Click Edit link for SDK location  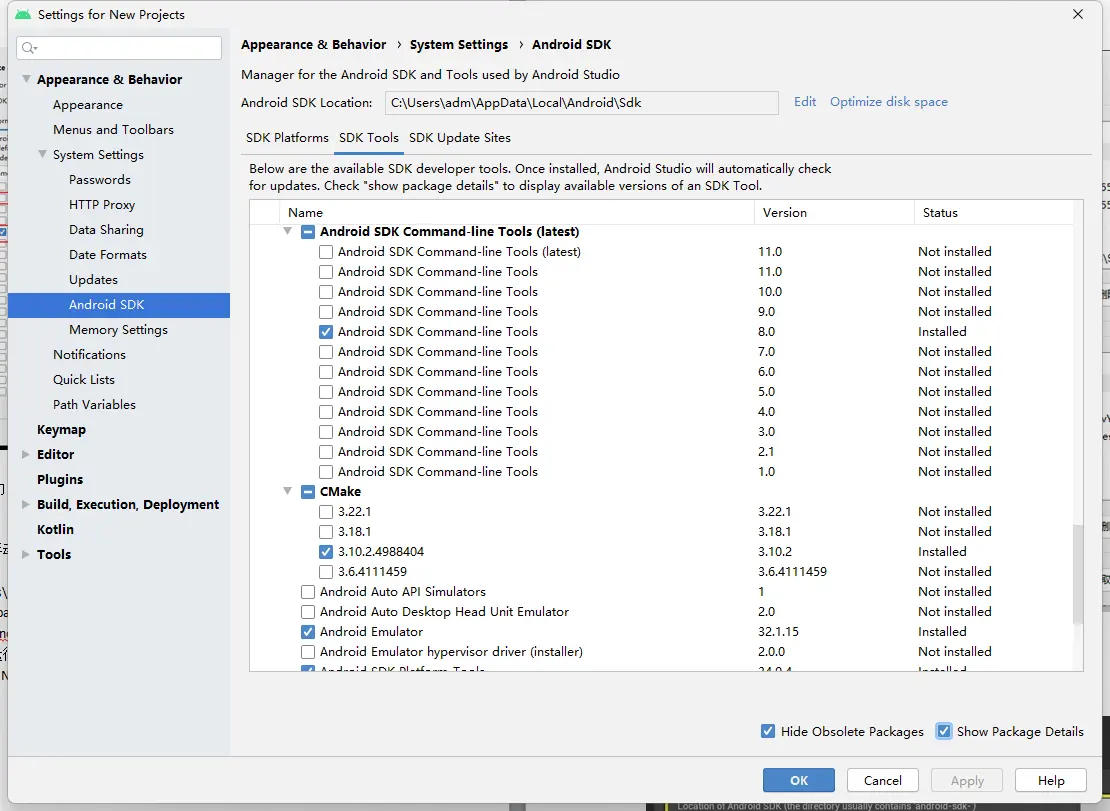click(x=805, y=102)
